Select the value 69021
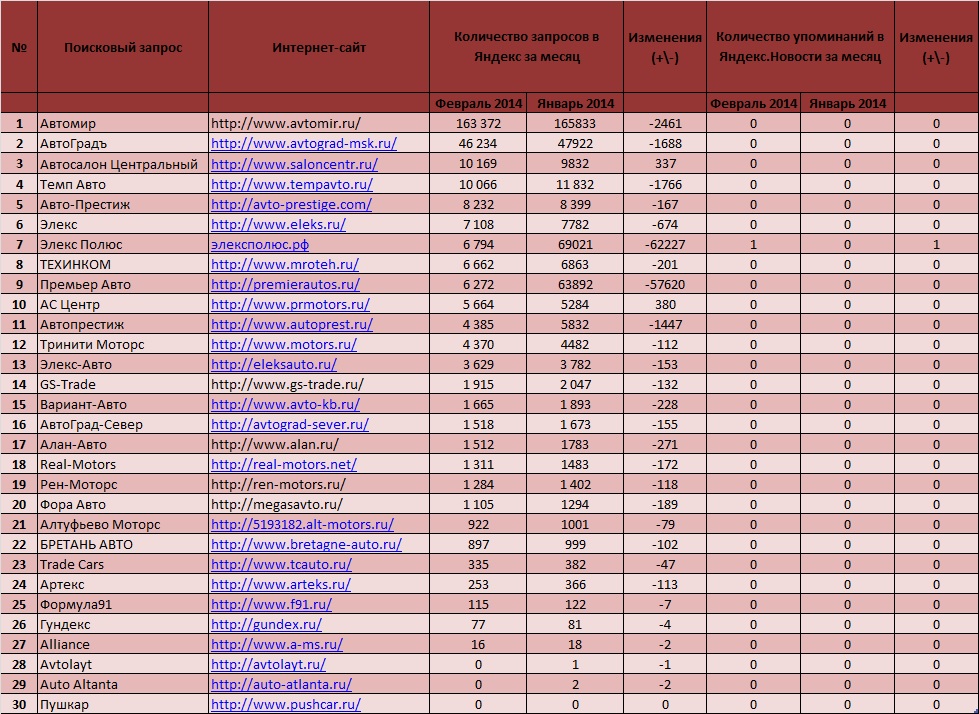Viewport: 979px width, 714px height. tap(575, 245)
